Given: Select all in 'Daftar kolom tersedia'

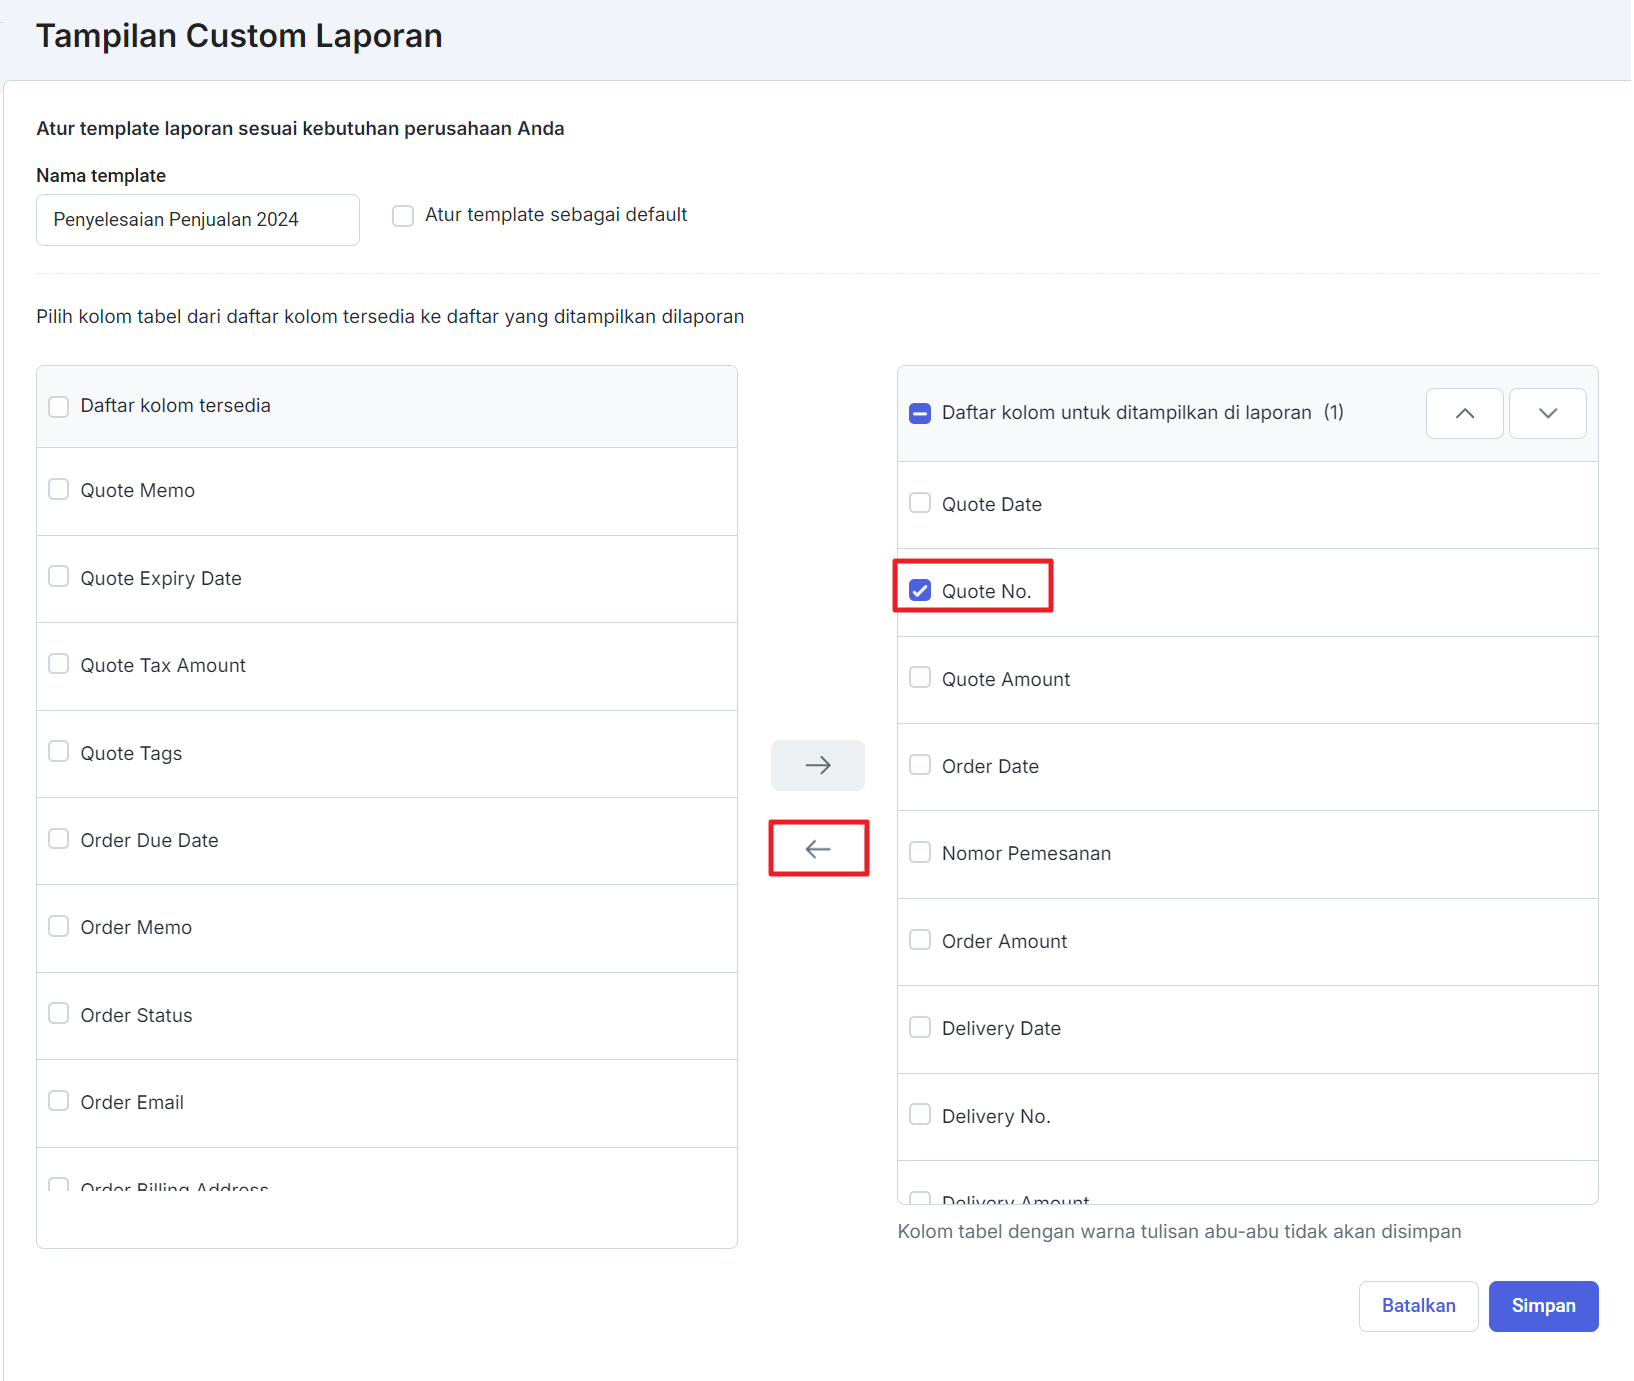Looking at the screenshot, I should tap(59, 406).
